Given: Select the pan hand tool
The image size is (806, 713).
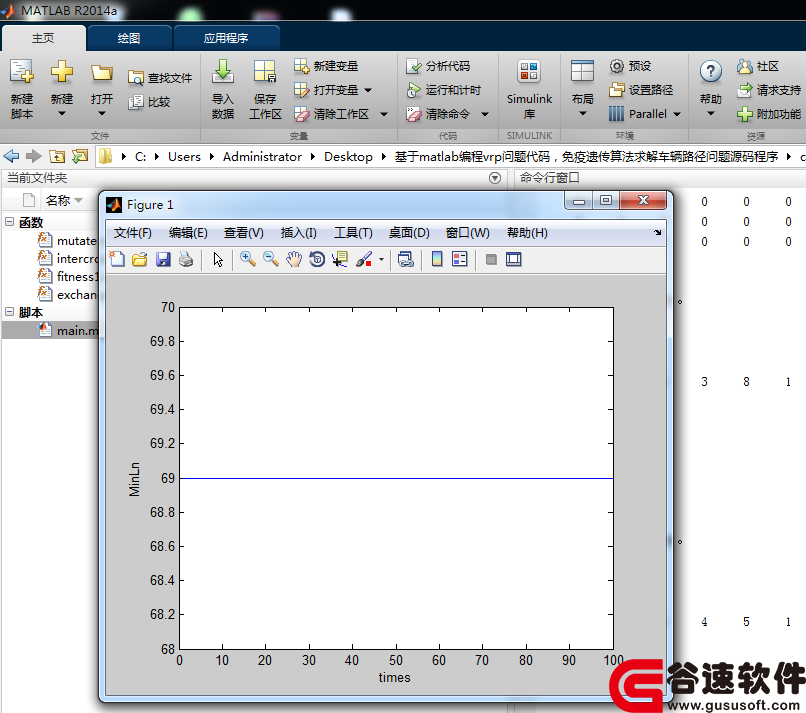Looking at the screenshot, I should click(x=294, y=259).
